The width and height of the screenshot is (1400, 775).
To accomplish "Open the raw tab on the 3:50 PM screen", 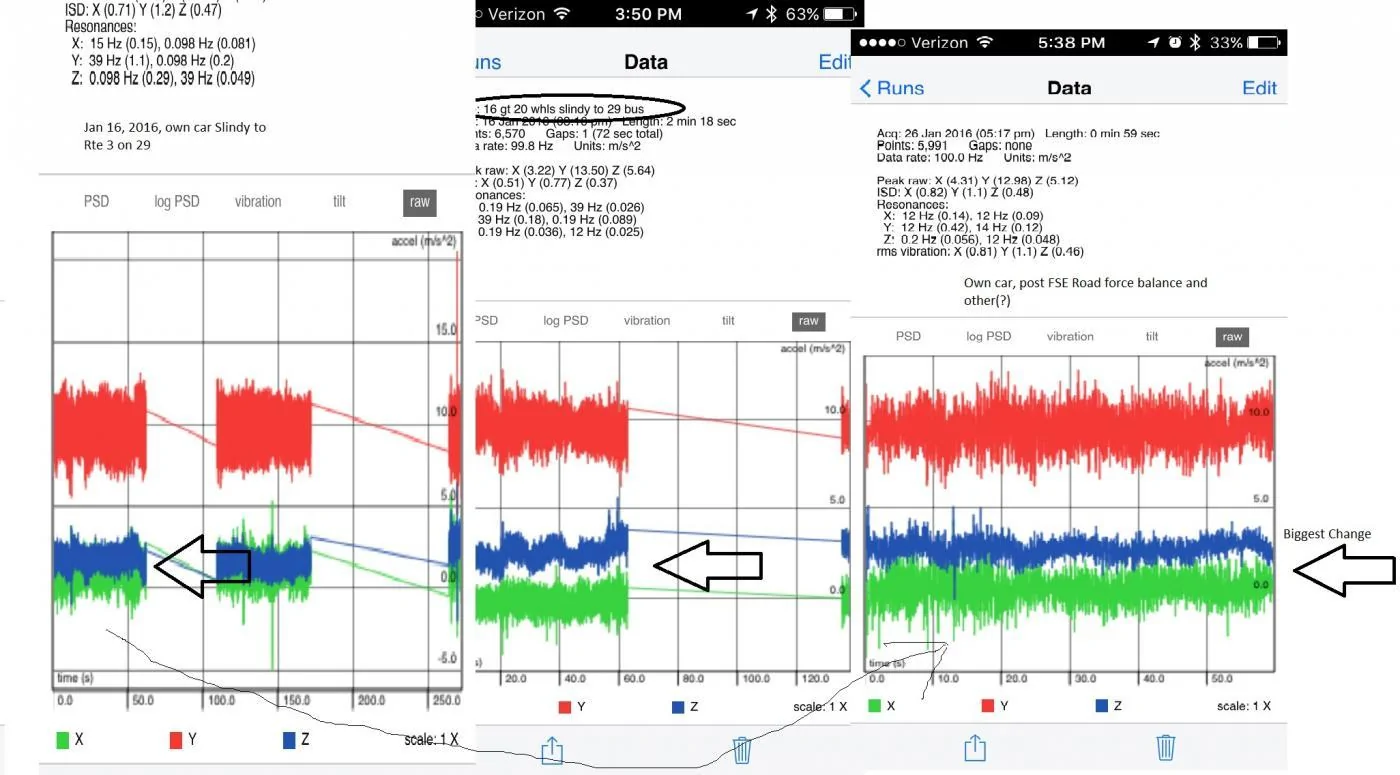I will (808, 321).
